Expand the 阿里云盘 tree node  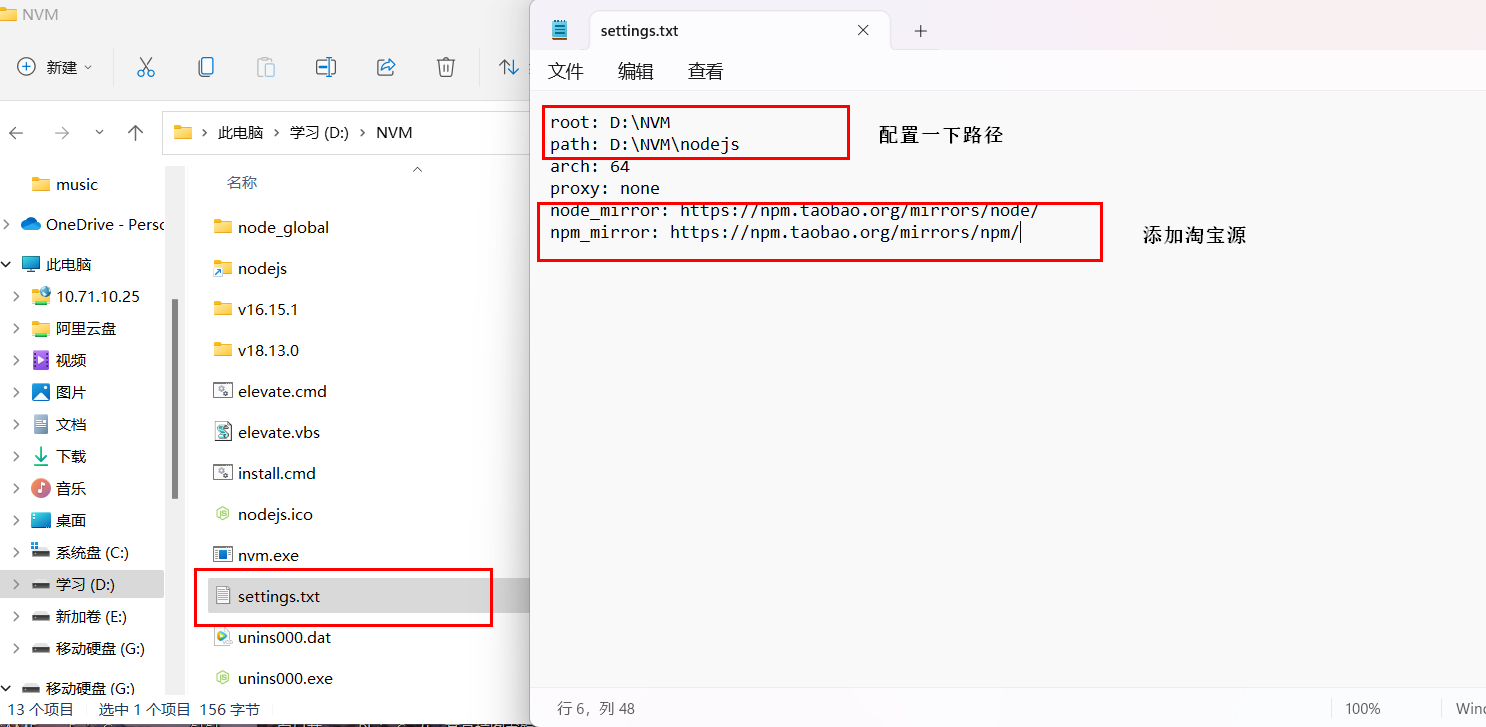pos(16,328)
